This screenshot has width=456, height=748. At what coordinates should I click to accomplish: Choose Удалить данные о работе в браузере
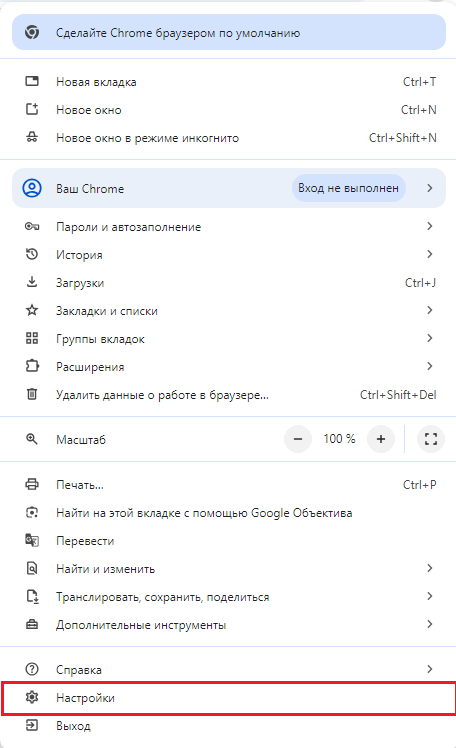[x=228, y=395]
